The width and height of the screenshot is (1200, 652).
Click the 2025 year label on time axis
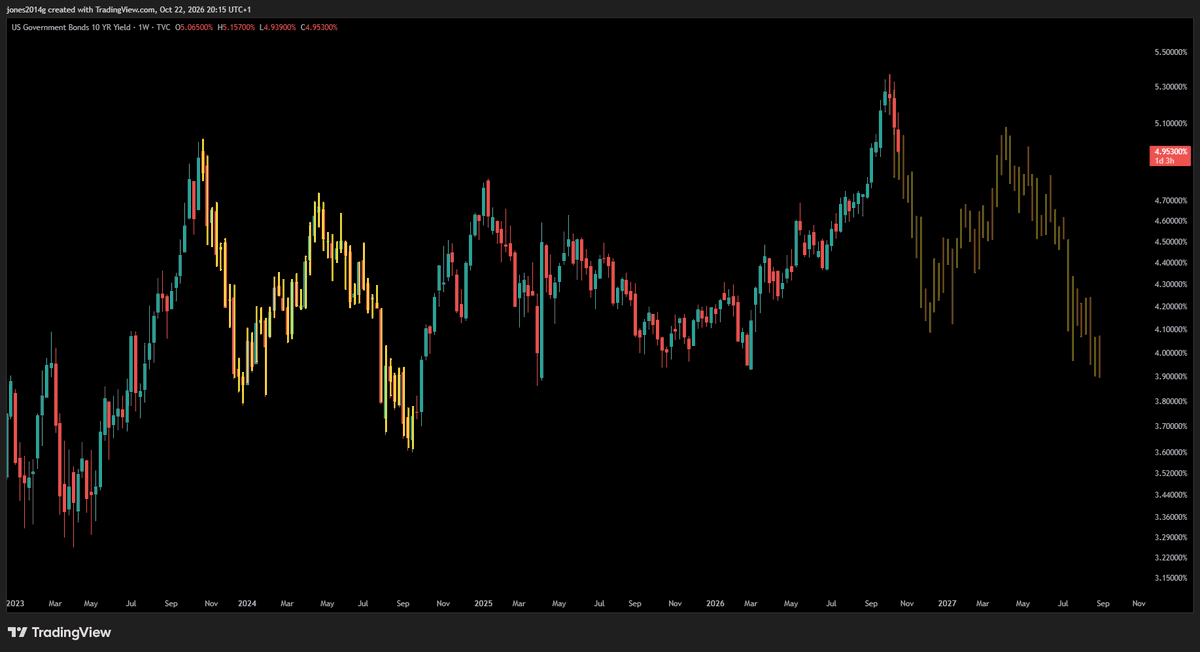coord(483,604)
